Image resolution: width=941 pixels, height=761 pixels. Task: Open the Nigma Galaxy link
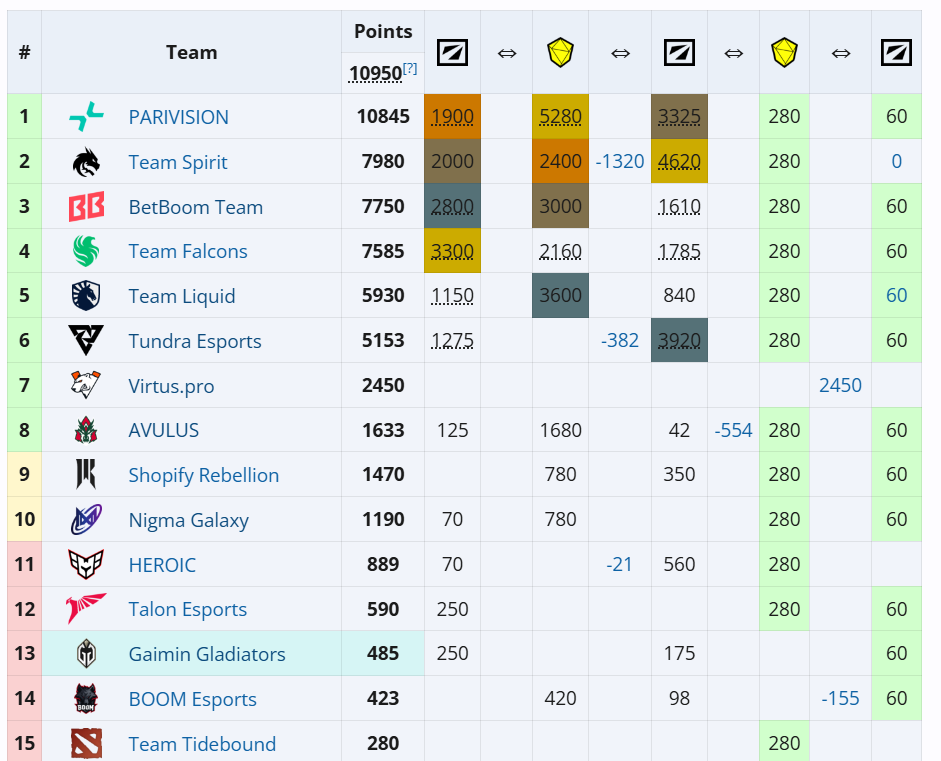coord(188,520)
